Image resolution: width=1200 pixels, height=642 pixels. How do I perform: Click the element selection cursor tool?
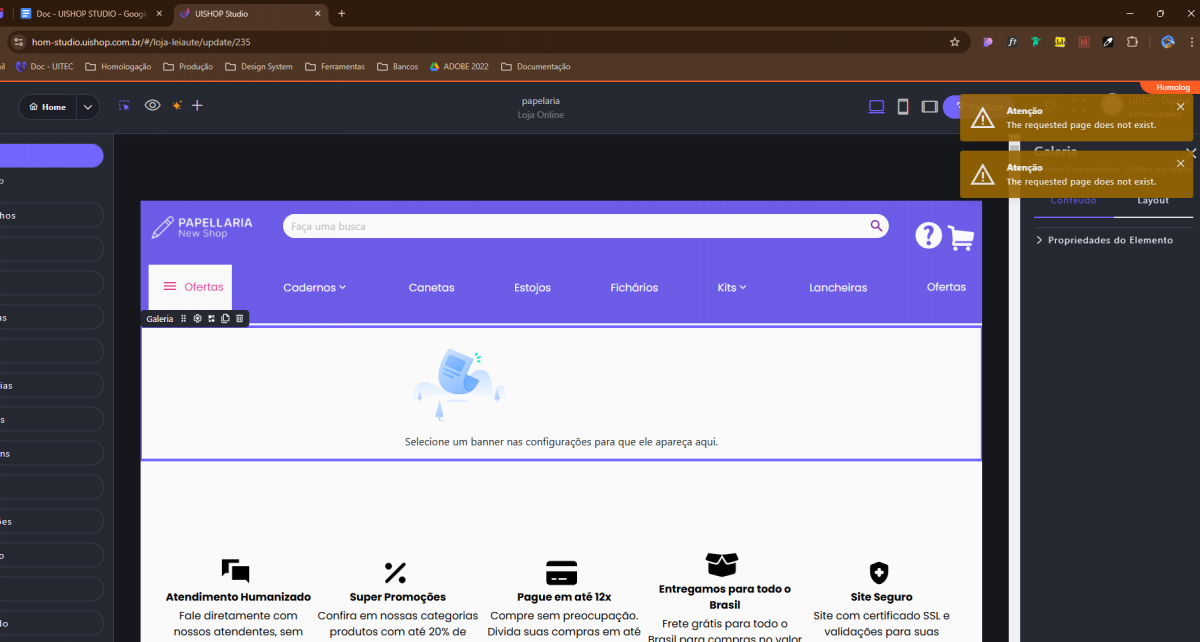[124, 106]
